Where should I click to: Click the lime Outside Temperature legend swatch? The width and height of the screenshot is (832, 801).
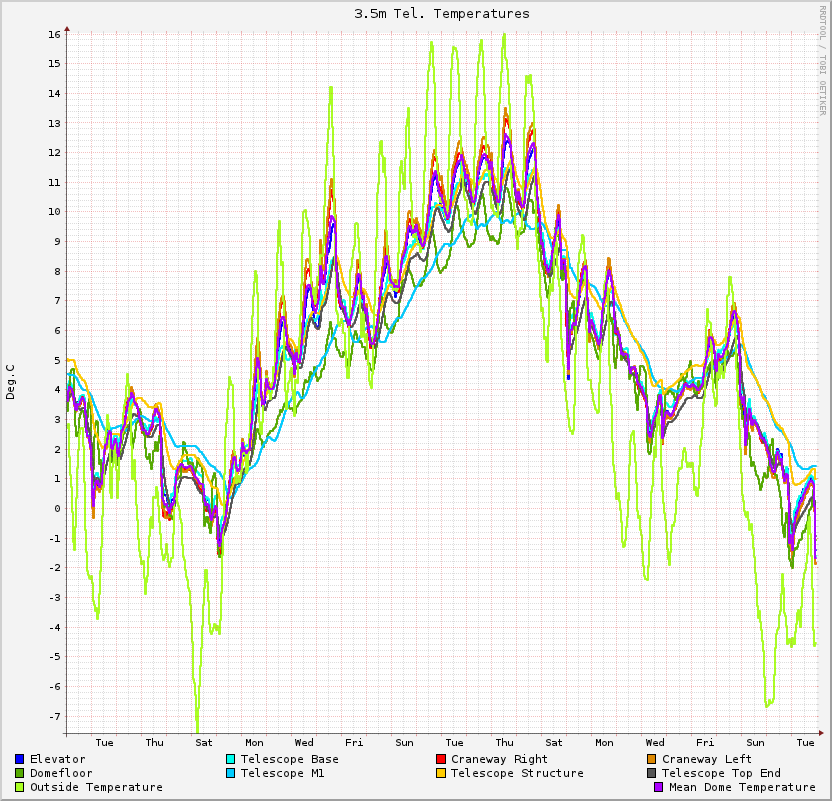coord(20,787)
